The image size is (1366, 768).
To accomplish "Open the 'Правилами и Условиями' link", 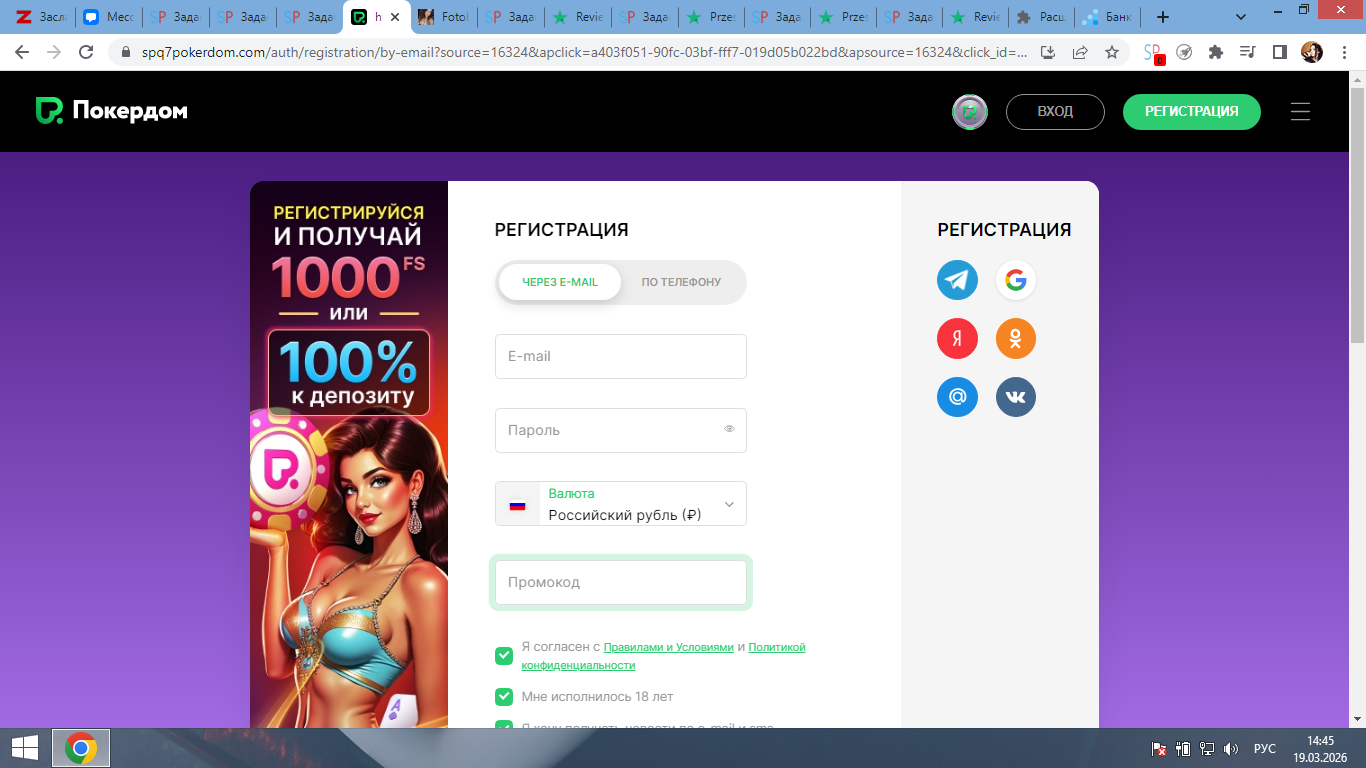I will click(668, 647).
